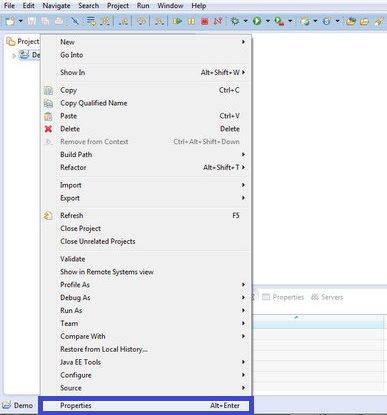This screenshot has width=387, height=415.
Task: Open the Search menu
Action: point(88,6)
